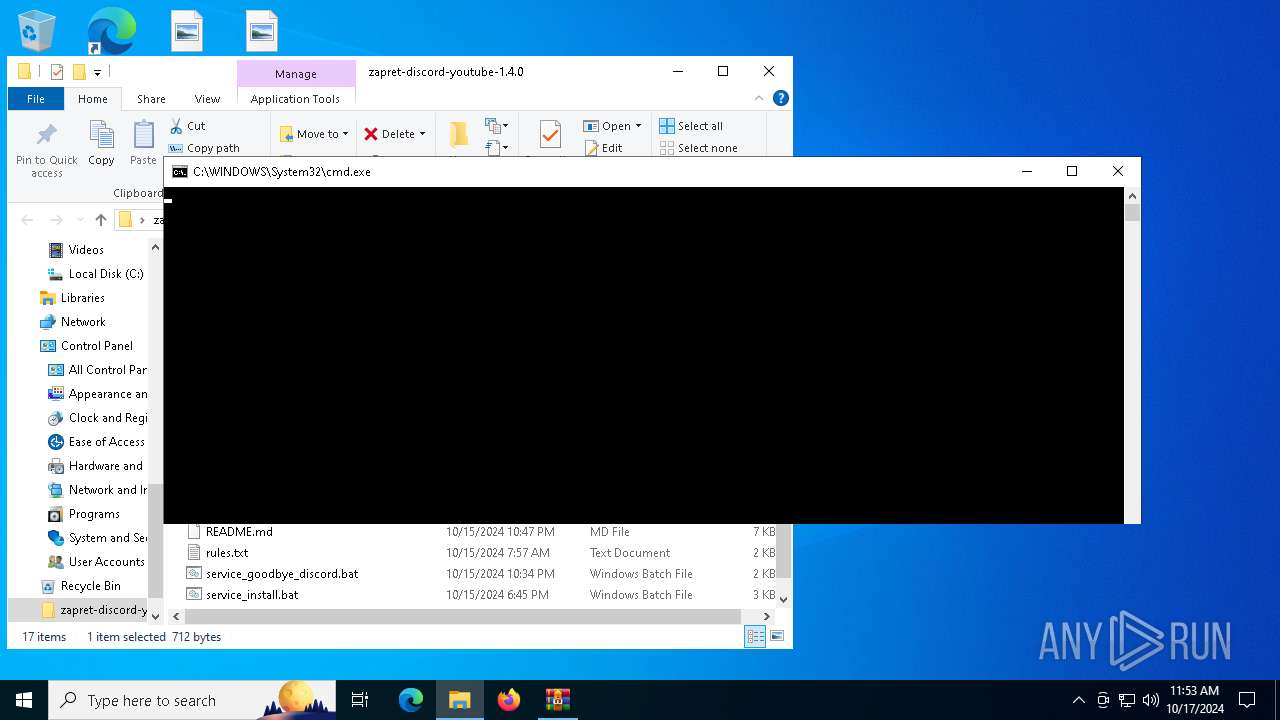This screenshot has height=720, width=1280.
Task: Select Ease of Access tree item
Action: (x=106, y=442)
